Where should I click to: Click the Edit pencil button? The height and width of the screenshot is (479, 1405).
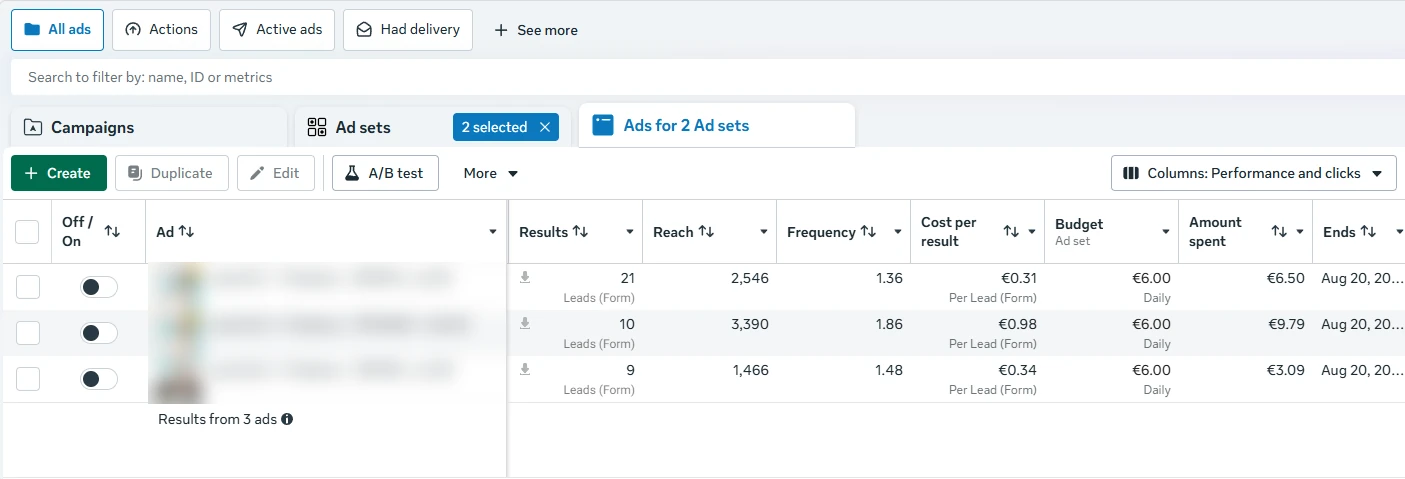tap(275, 173)
